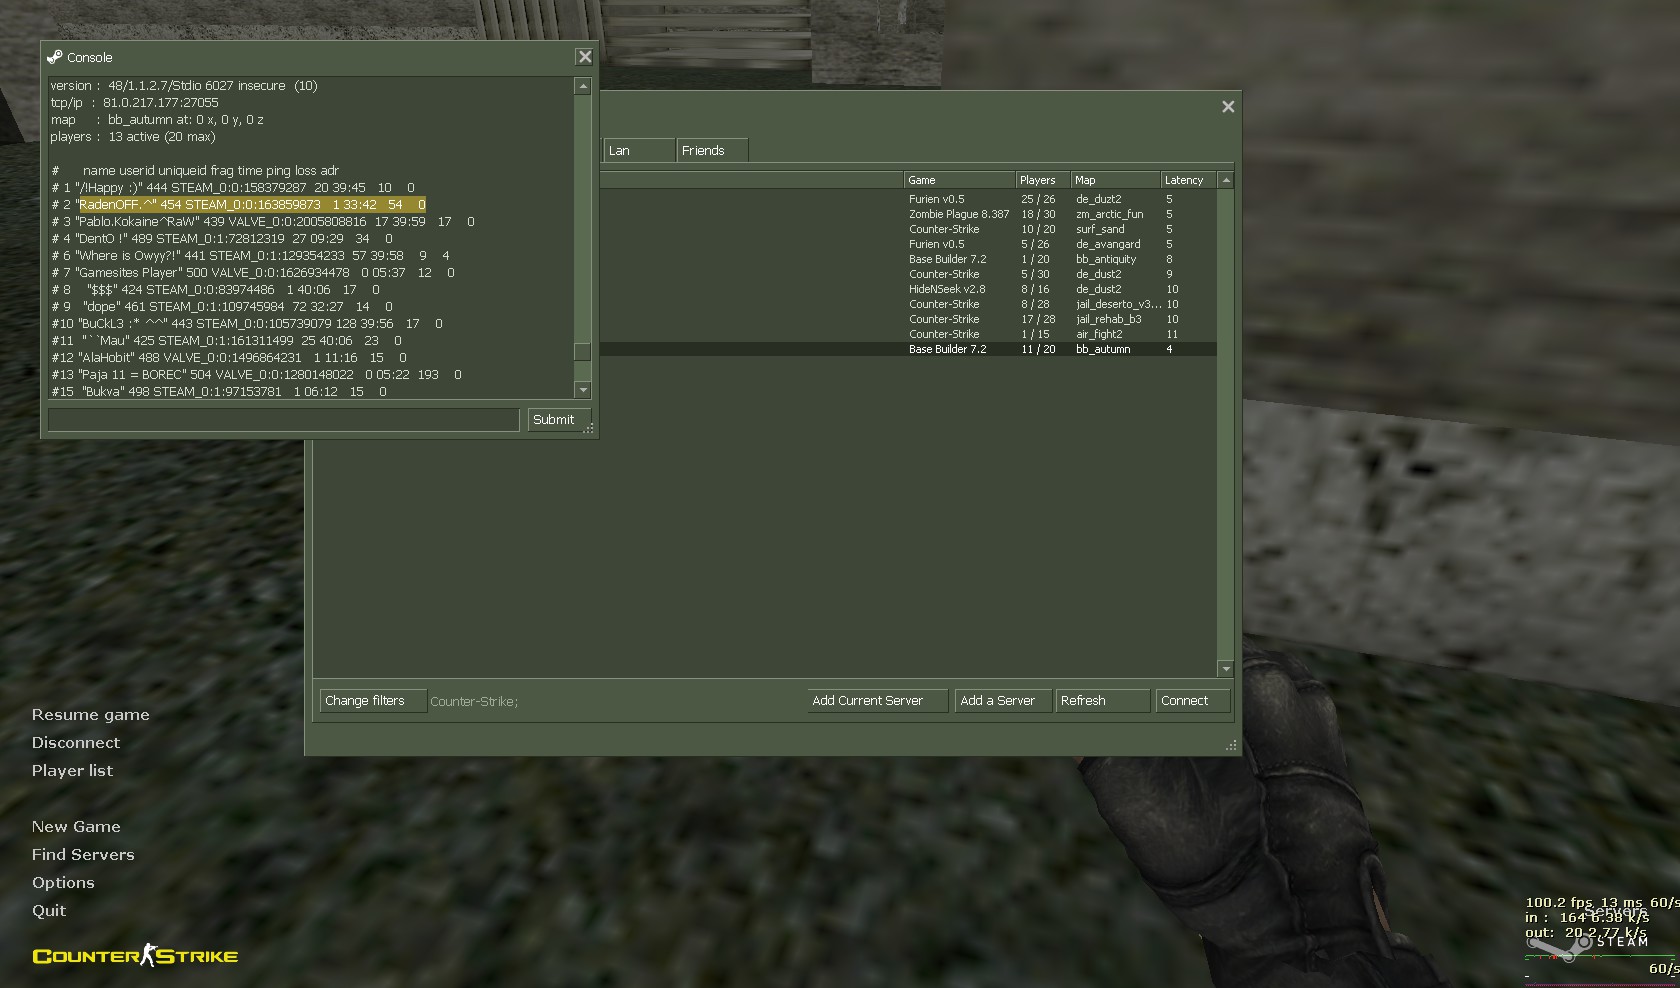This screenshot has height=988, width=1680.
Task: Sort server list by Latency column
Action: click(1188, 180)
